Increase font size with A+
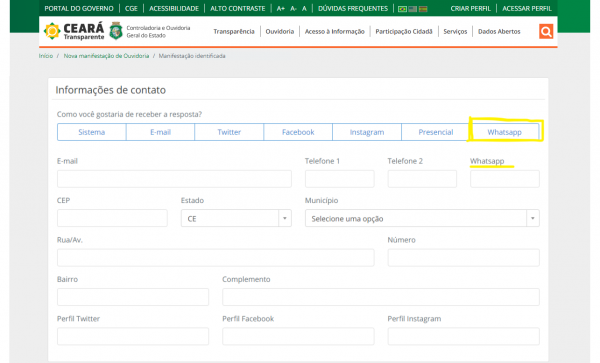Screen dimensions: 600x363 (280, 8)
